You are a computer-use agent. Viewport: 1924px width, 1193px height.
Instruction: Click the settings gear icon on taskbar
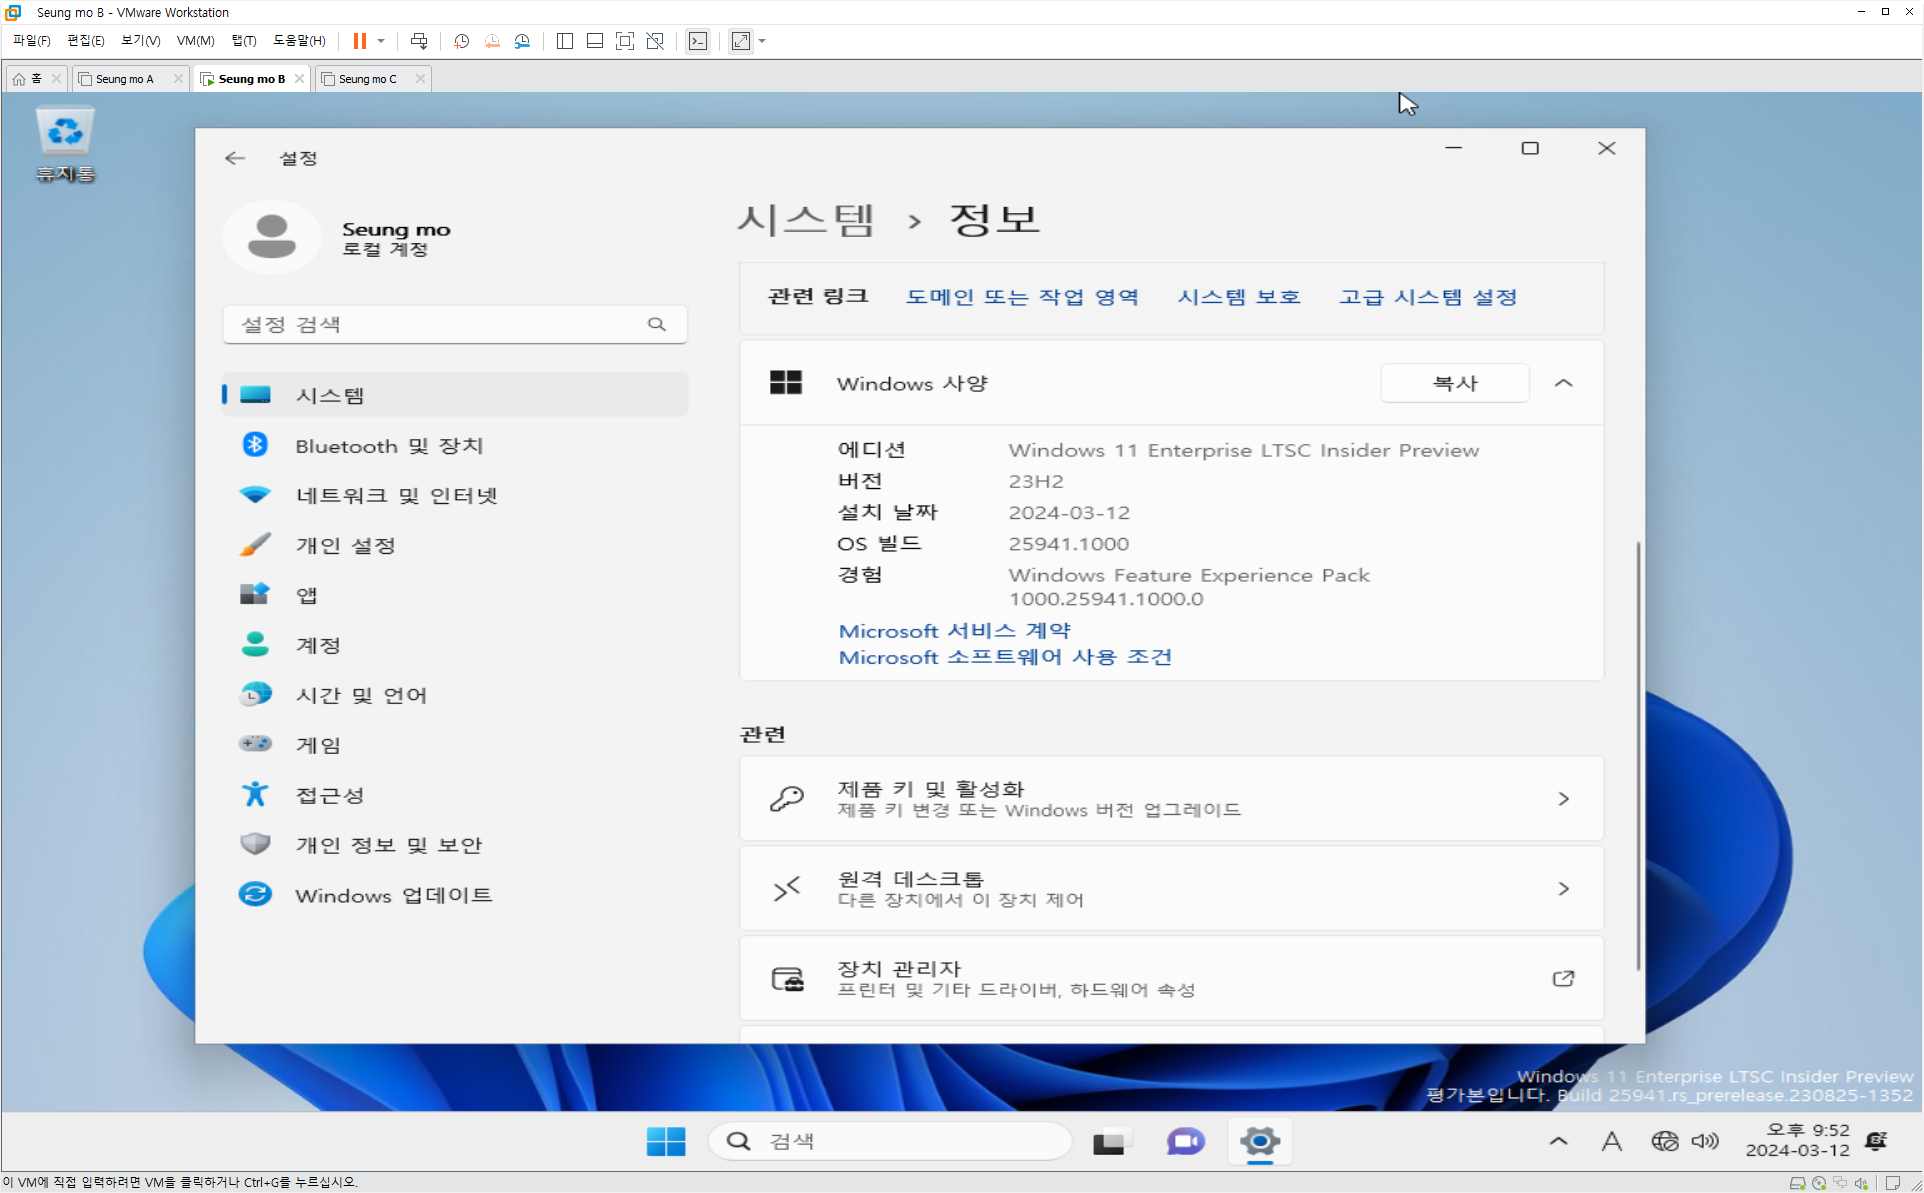[1259, 1141]
